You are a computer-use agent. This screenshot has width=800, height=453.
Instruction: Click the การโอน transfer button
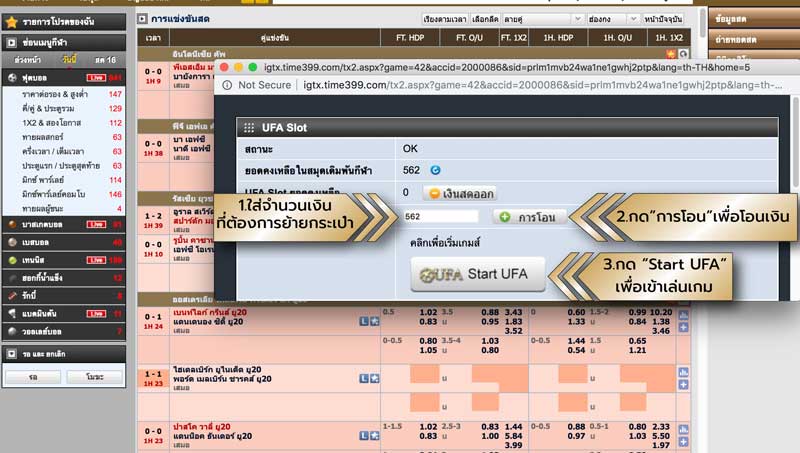pyautogui.click(x=529, y=217)
